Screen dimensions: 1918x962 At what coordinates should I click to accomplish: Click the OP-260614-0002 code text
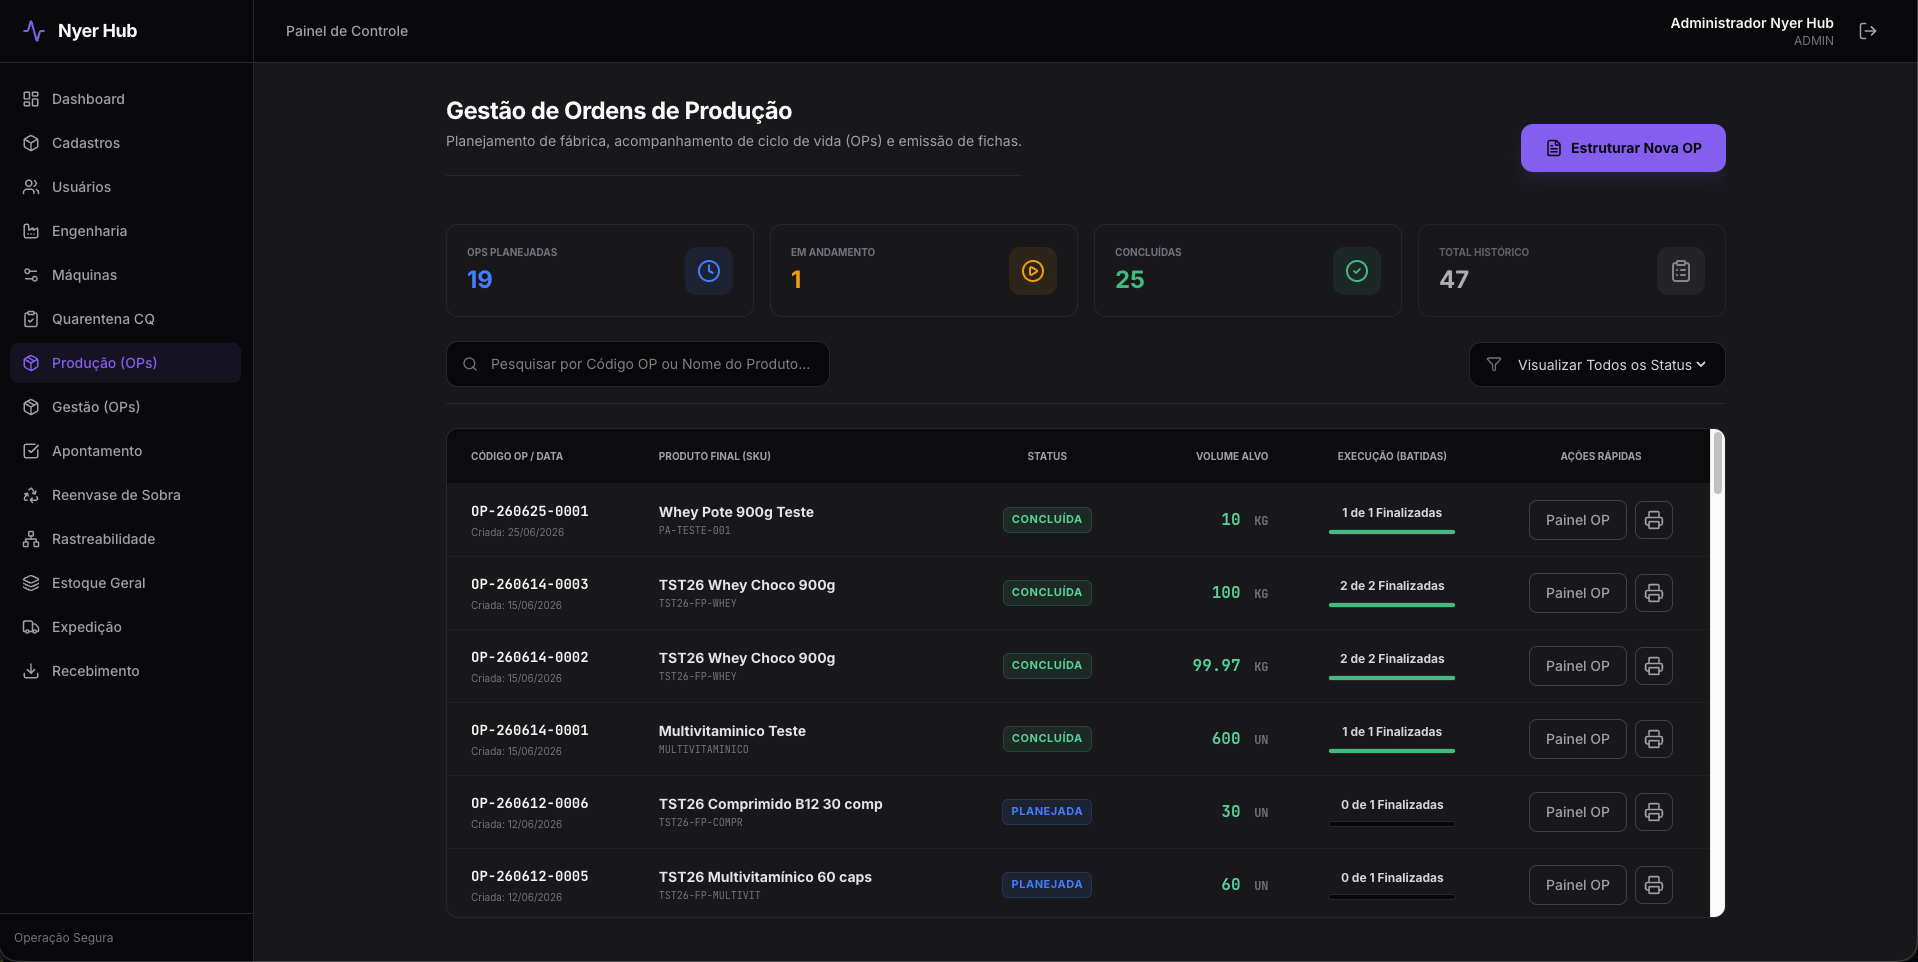(530, 657)
